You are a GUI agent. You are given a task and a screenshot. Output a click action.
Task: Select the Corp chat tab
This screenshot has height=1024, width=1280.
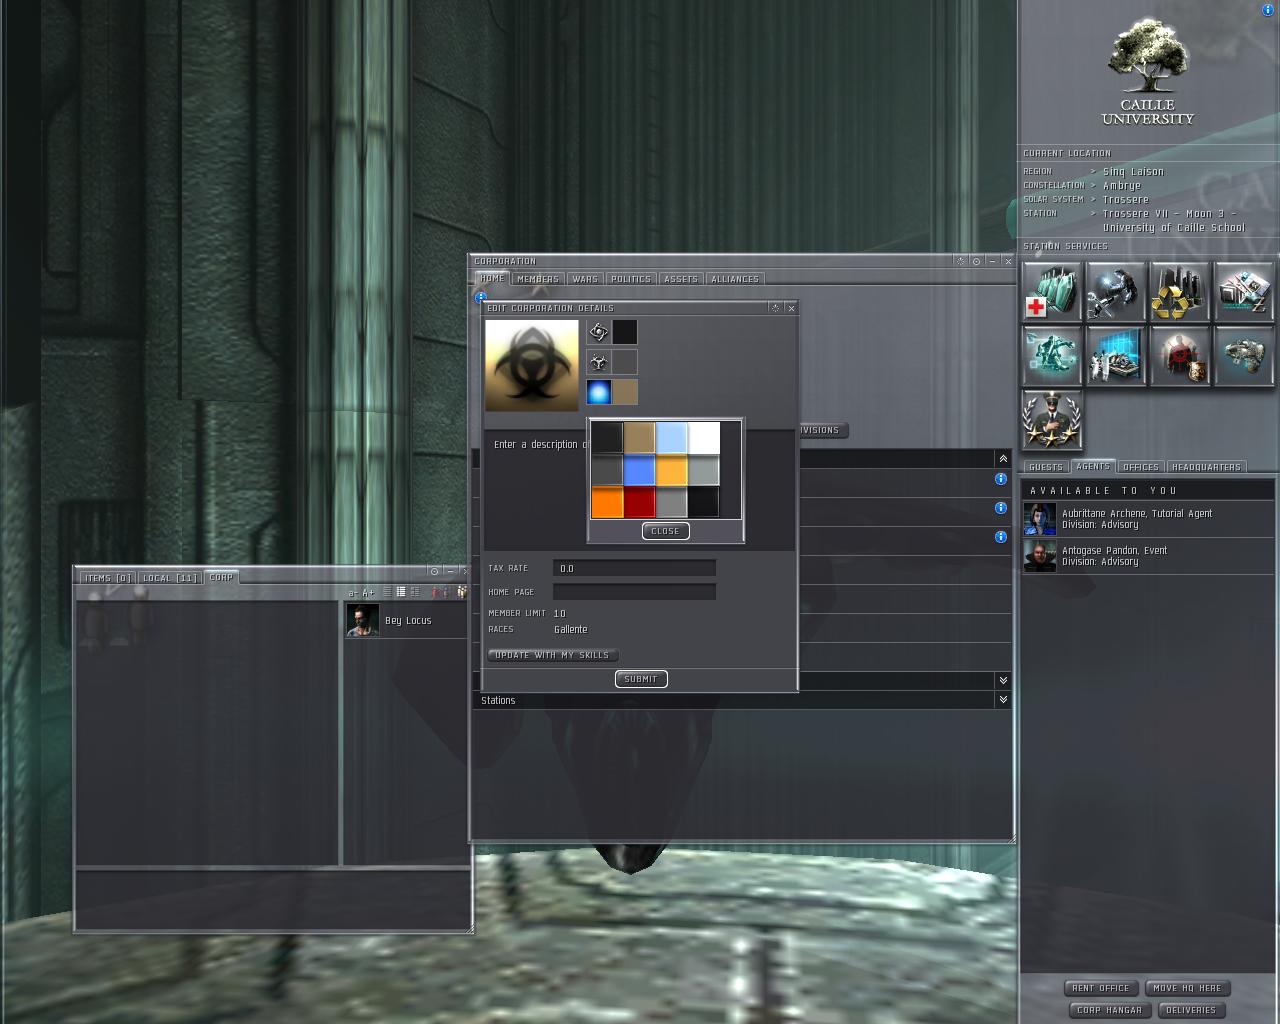221,578
